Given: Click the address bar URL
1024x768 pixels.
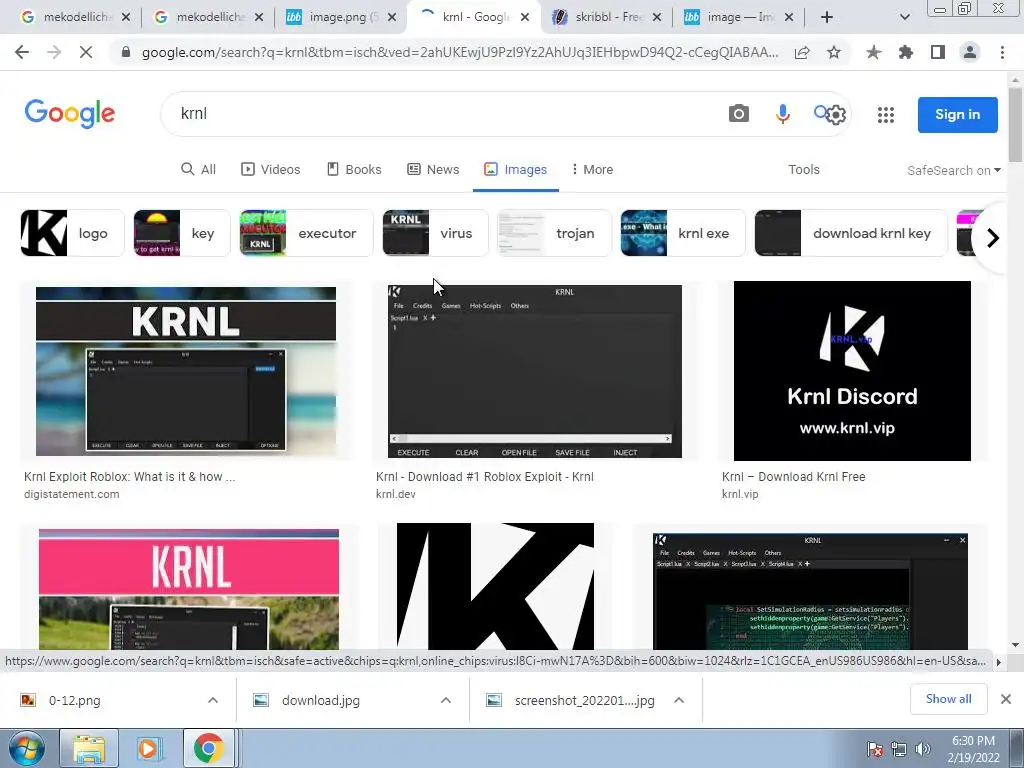Looking at the screenshot, I should (x=459, y=52).
